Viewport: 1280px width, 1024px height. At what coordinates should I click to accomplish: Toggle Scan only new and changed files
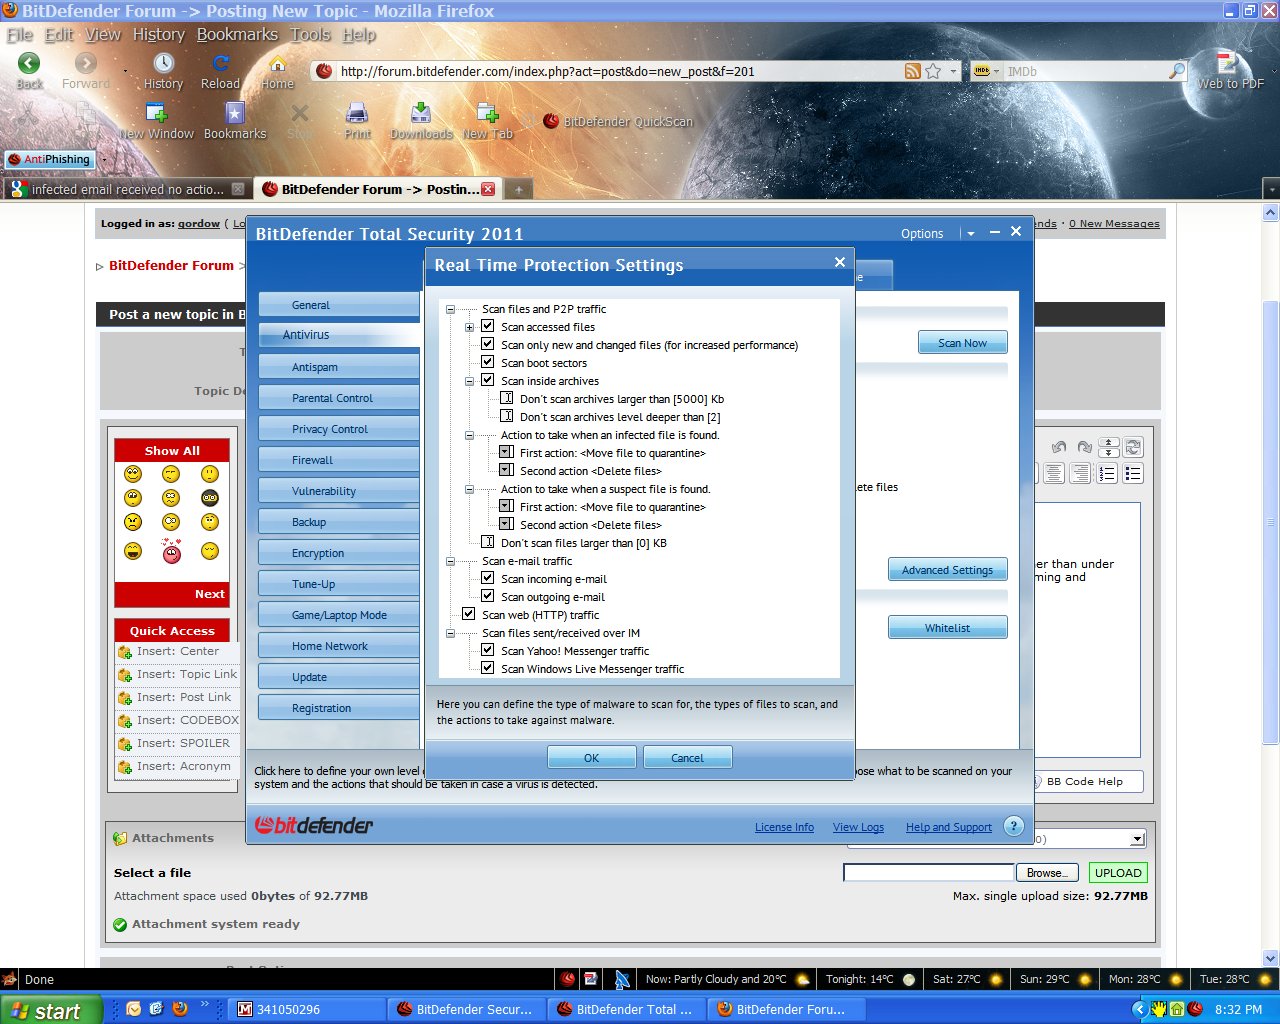(488, 344)
